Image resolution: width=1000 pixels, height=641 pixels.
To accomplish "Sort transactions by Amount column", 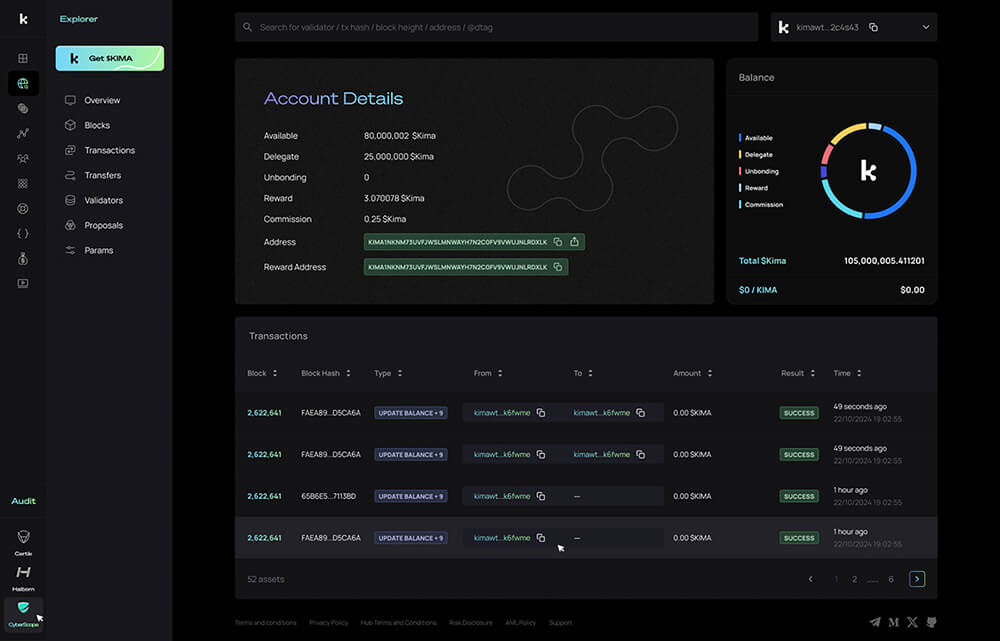I will 710,373.
